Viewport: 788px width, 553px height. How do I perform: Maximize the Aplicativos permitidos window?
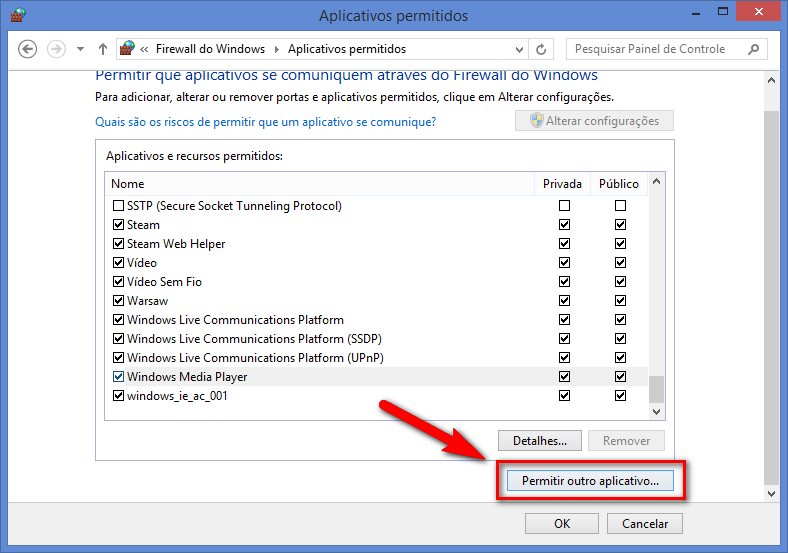click(723, 12)
